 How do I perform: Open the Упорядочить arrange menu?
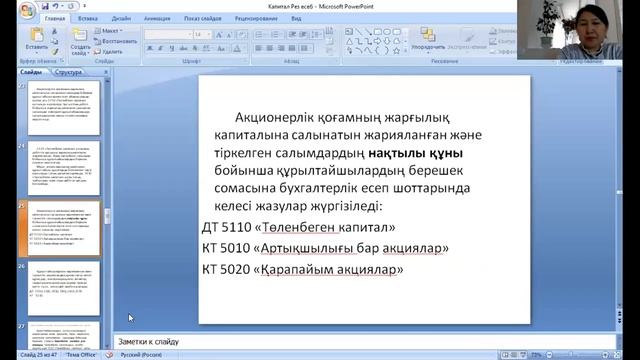(428, 40)
